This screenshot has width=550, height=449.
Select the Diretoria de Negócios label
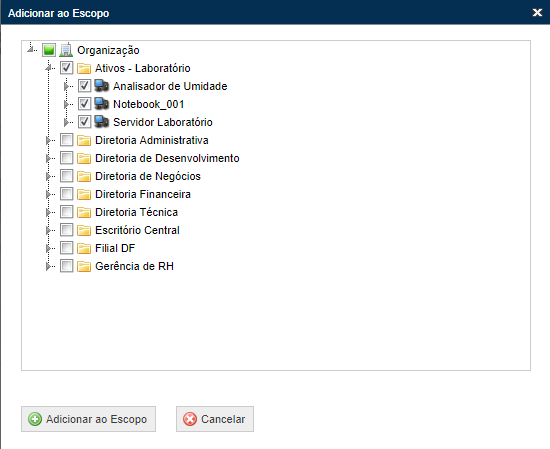[x=148, y=176]
